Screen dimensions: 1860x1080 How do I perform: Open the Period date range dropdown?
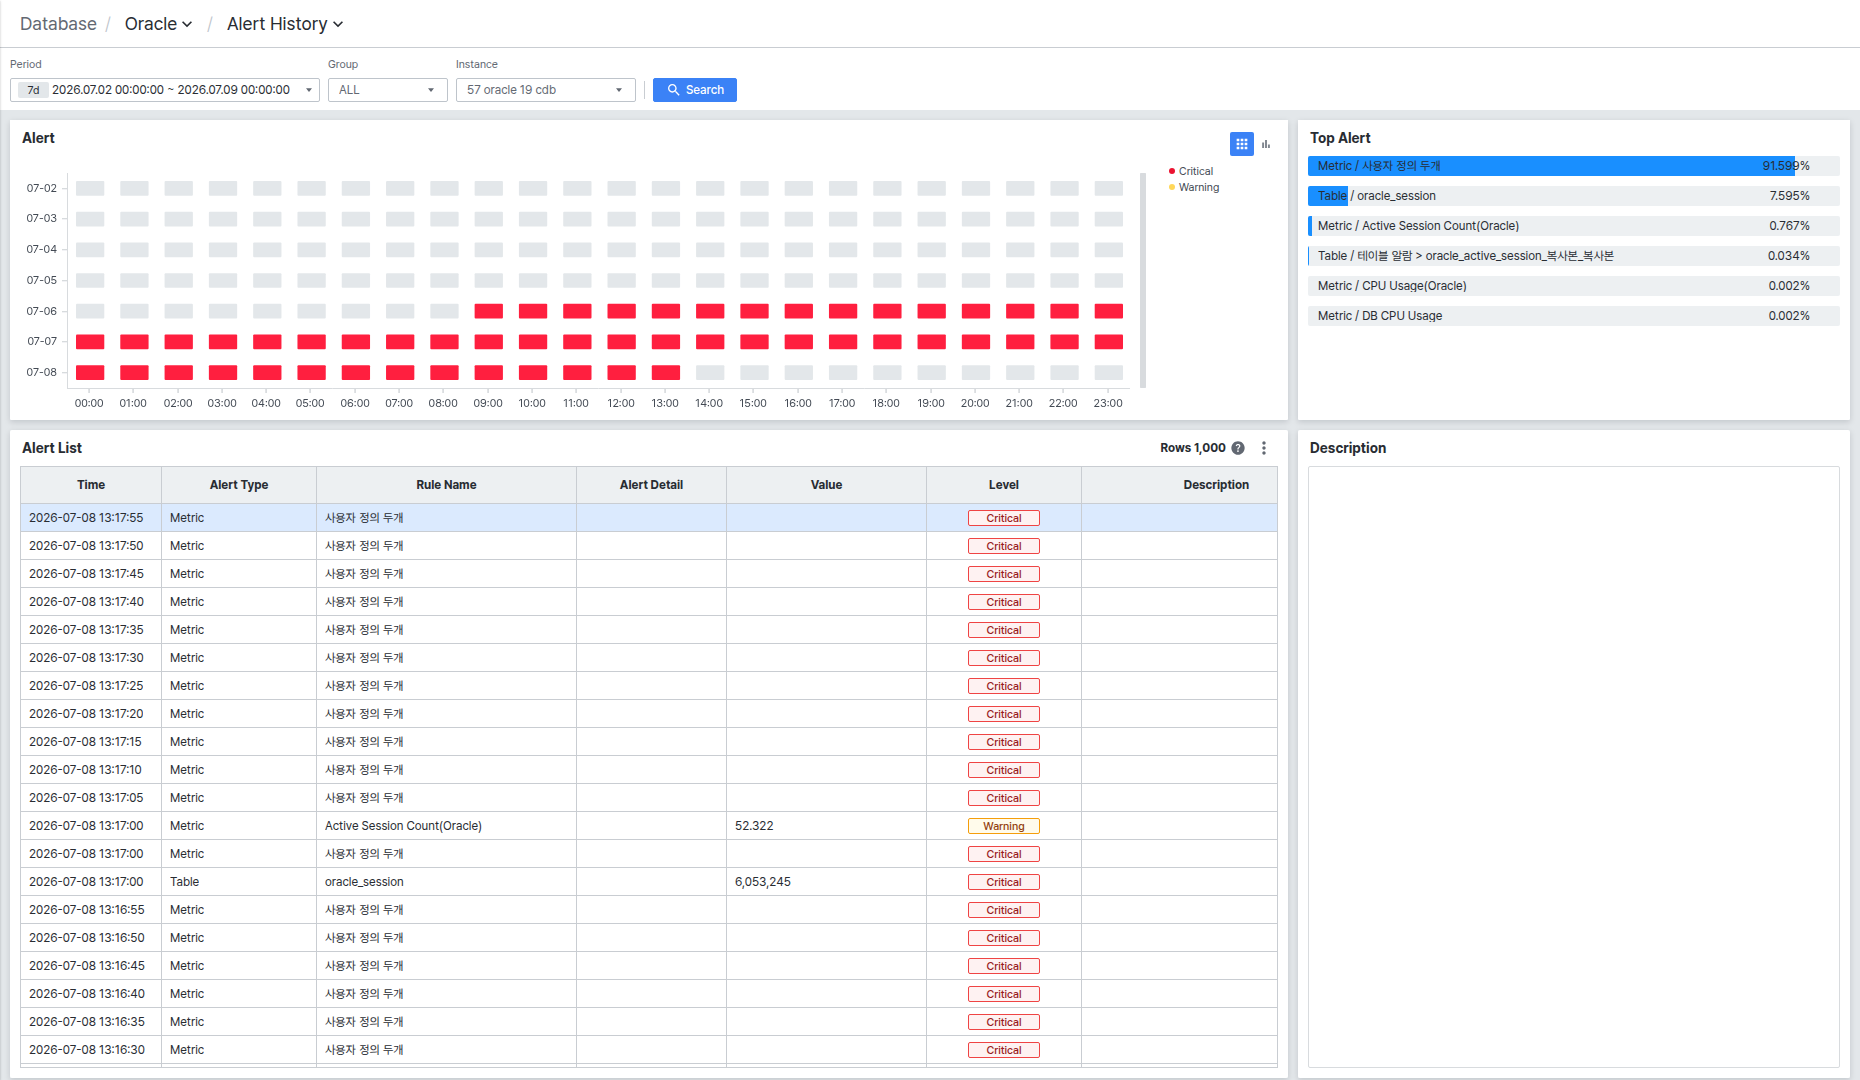coord(165,90)
